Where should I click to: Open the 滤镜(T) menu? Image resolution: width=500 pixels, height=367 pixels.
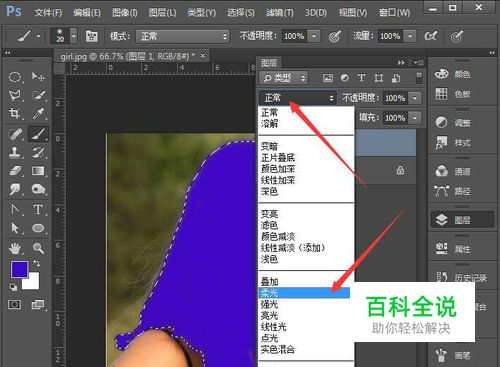point(280,13)
